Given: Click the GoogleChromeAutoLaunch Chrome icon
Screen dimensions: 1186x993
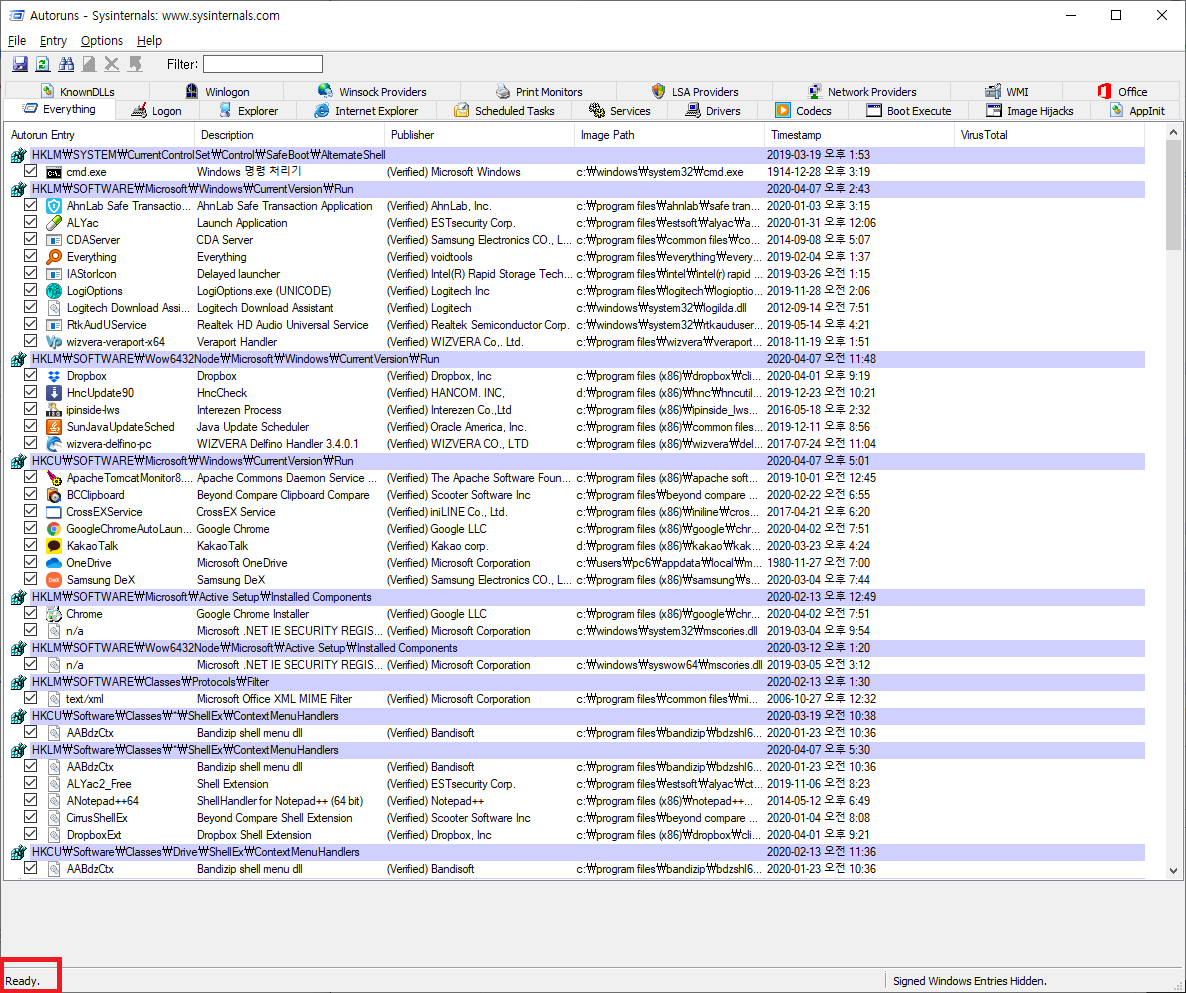Looking at the screenshot, I should click(54, 529).
